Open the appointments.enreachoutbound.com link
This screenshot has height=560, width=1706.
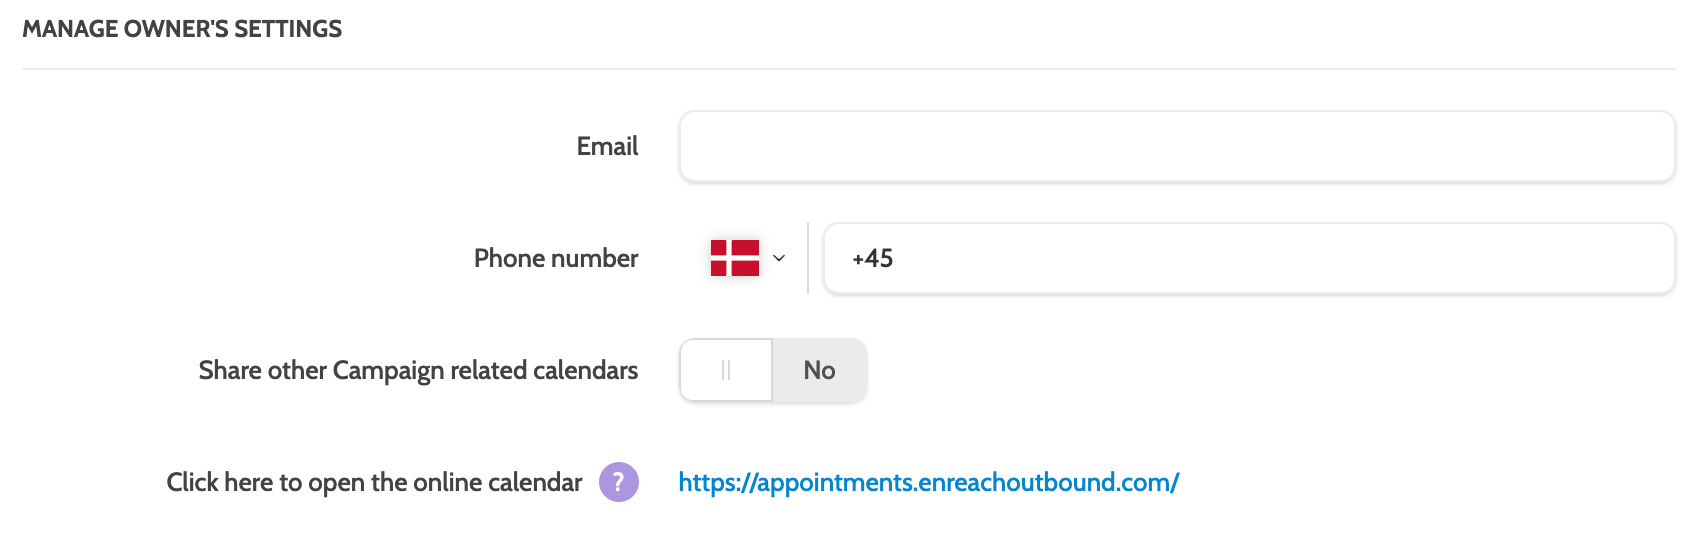(928, 482)
